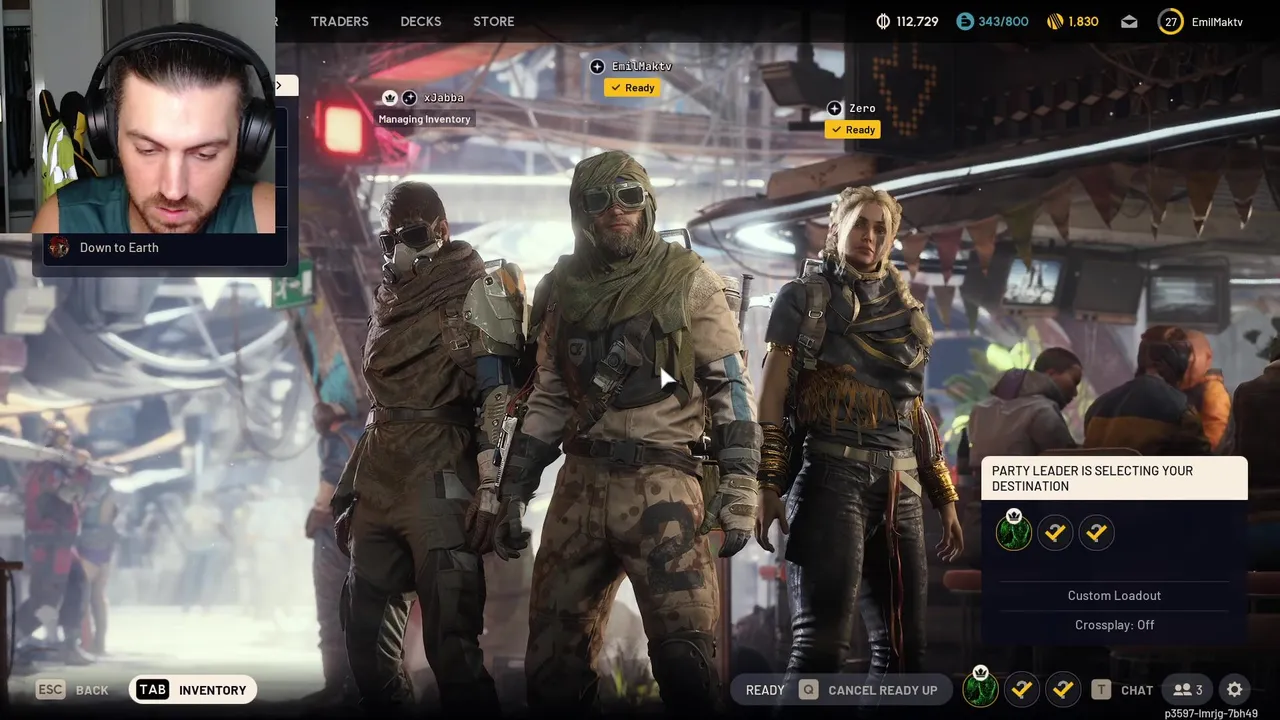Image resolution: width=1280 pixels, height=720 pixels.
Task: Click the green party leader avatar in bottom bar
Action: [x=980, y=688]
